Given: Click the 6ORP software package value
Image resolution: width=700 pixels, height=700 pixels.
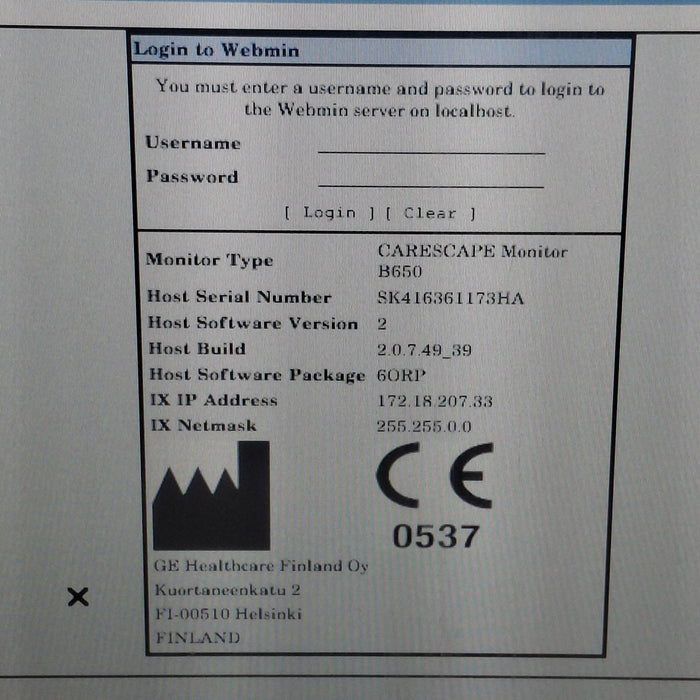Looking at the screenshot, I should click(401, 375).
